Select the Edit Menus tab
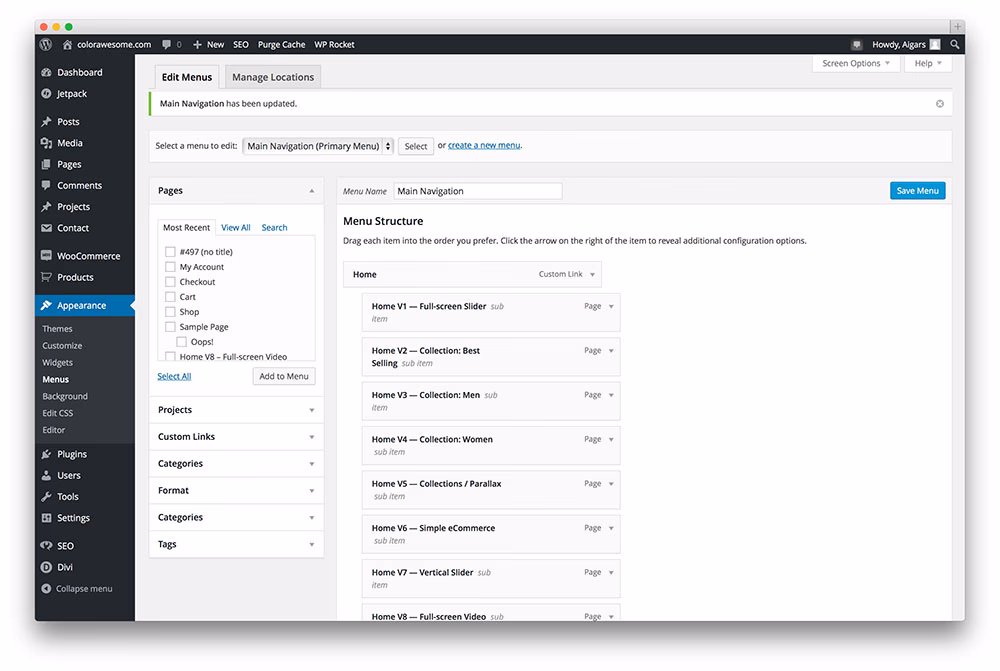1000x671 pixels. pos(187,77)
